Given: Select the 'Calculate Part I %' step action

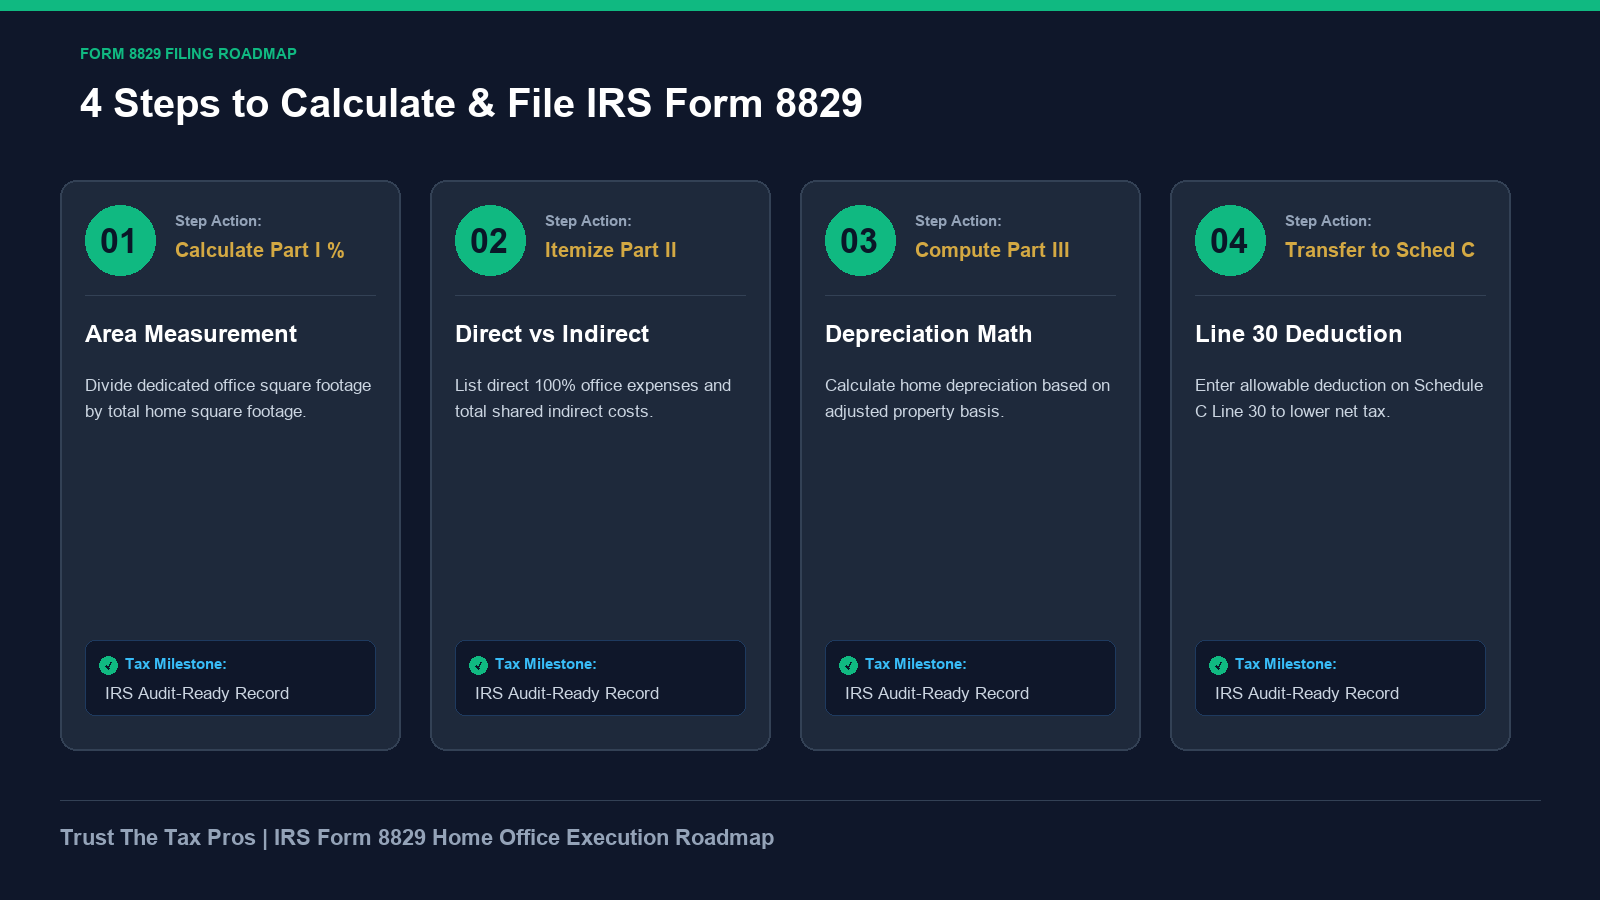Looking at the screenshot, I should tap(260, 250).
